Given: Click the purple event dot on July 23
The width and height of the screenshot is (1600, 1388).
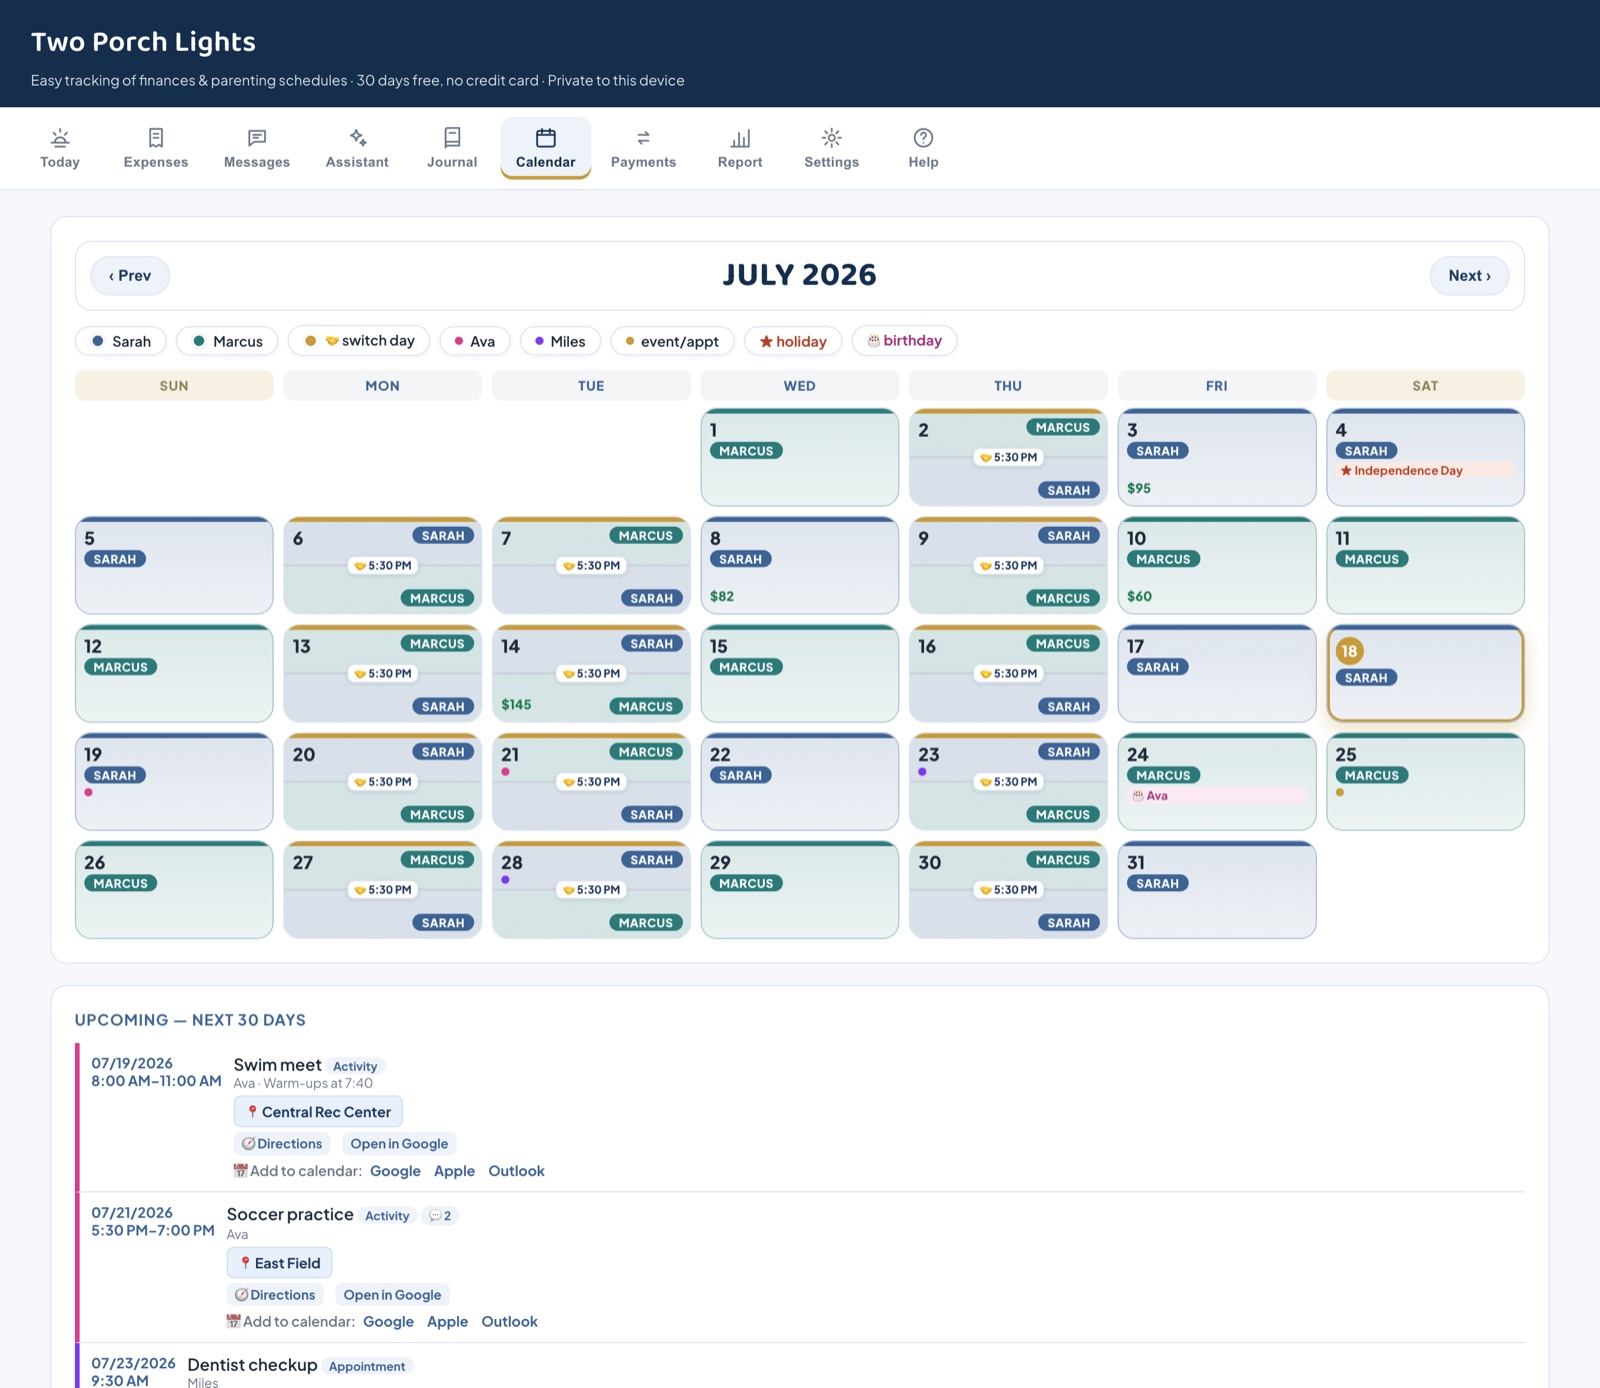Looking at the screenshot, I should (x=922, y=772).
